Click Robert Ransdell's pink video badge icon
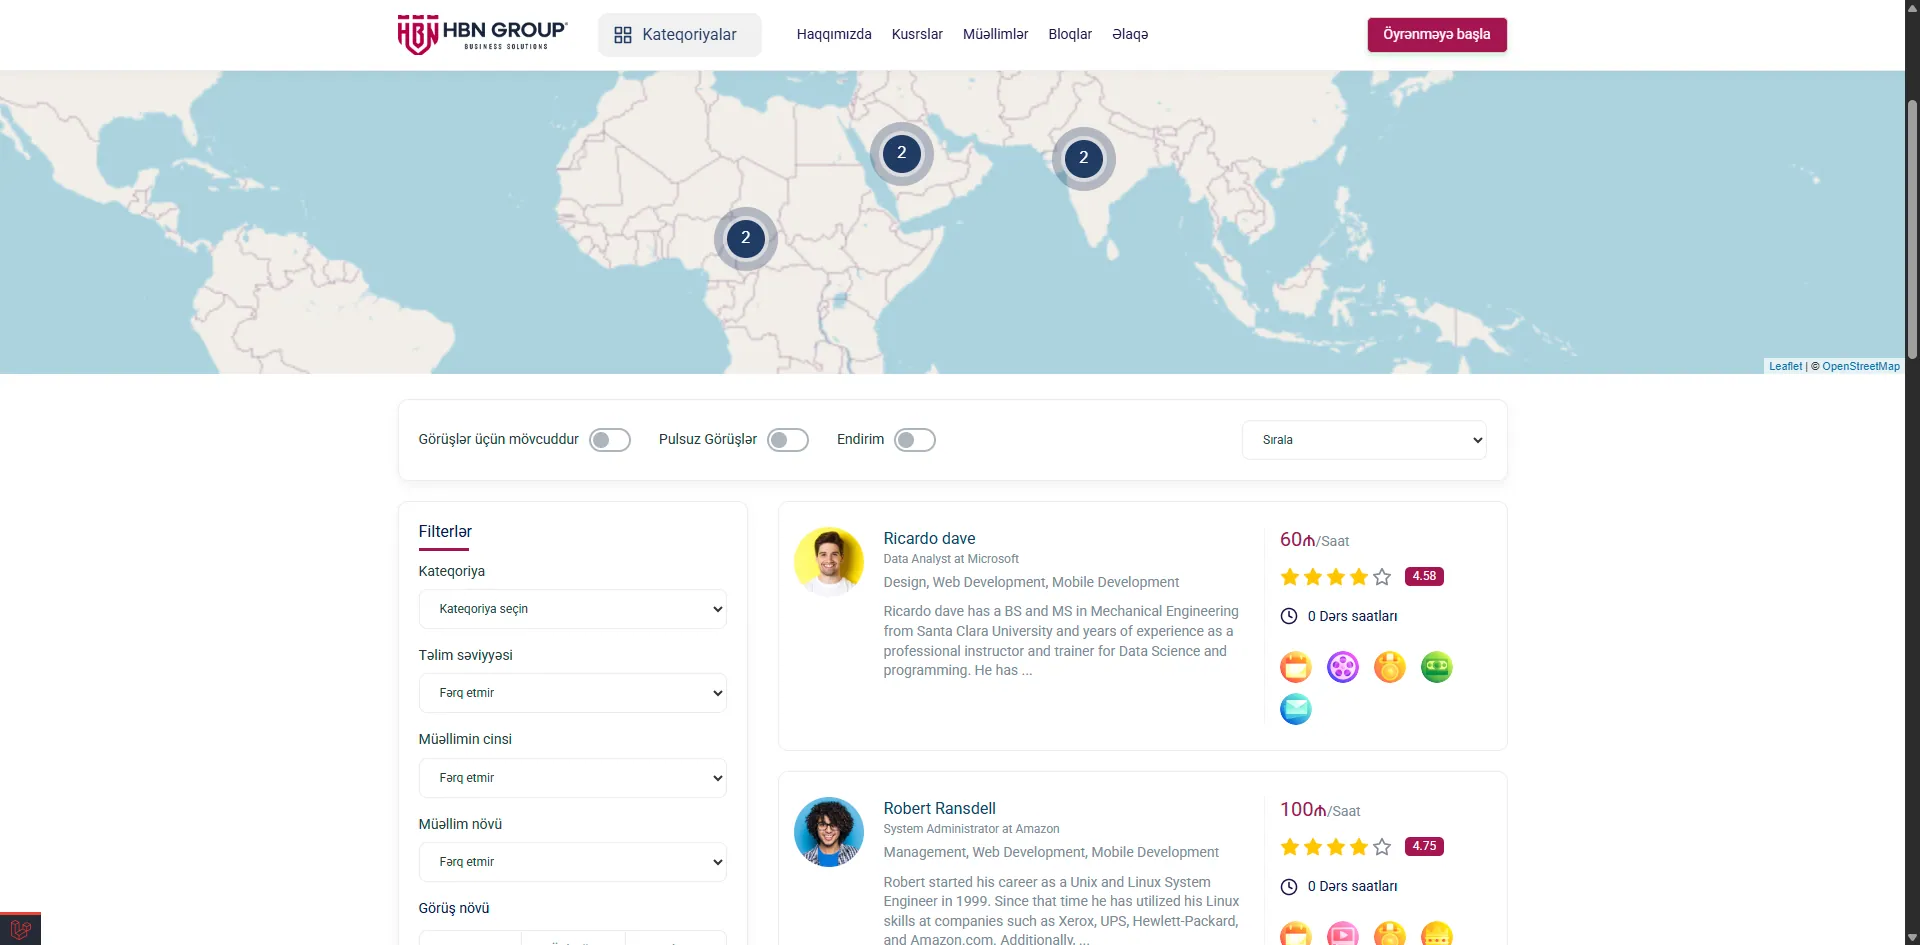The height and width of the screenshot is (945, 1920). coord(1342,933)
